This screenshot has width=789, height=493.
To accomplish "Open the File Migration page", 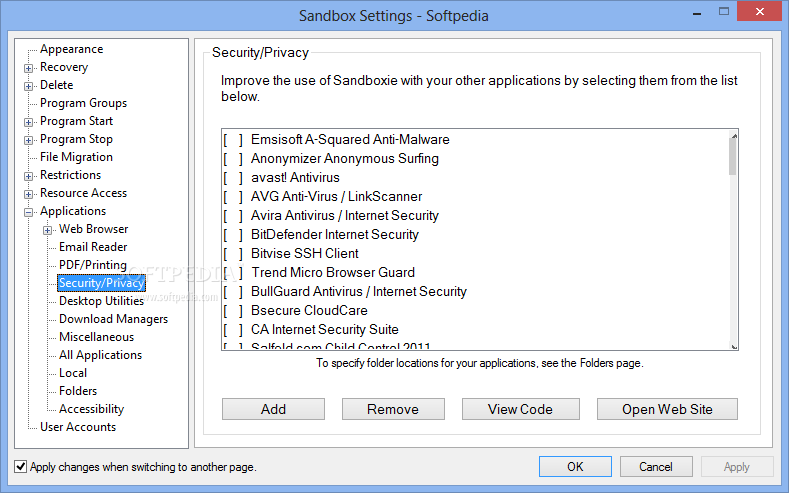I will tap(76, 157).
